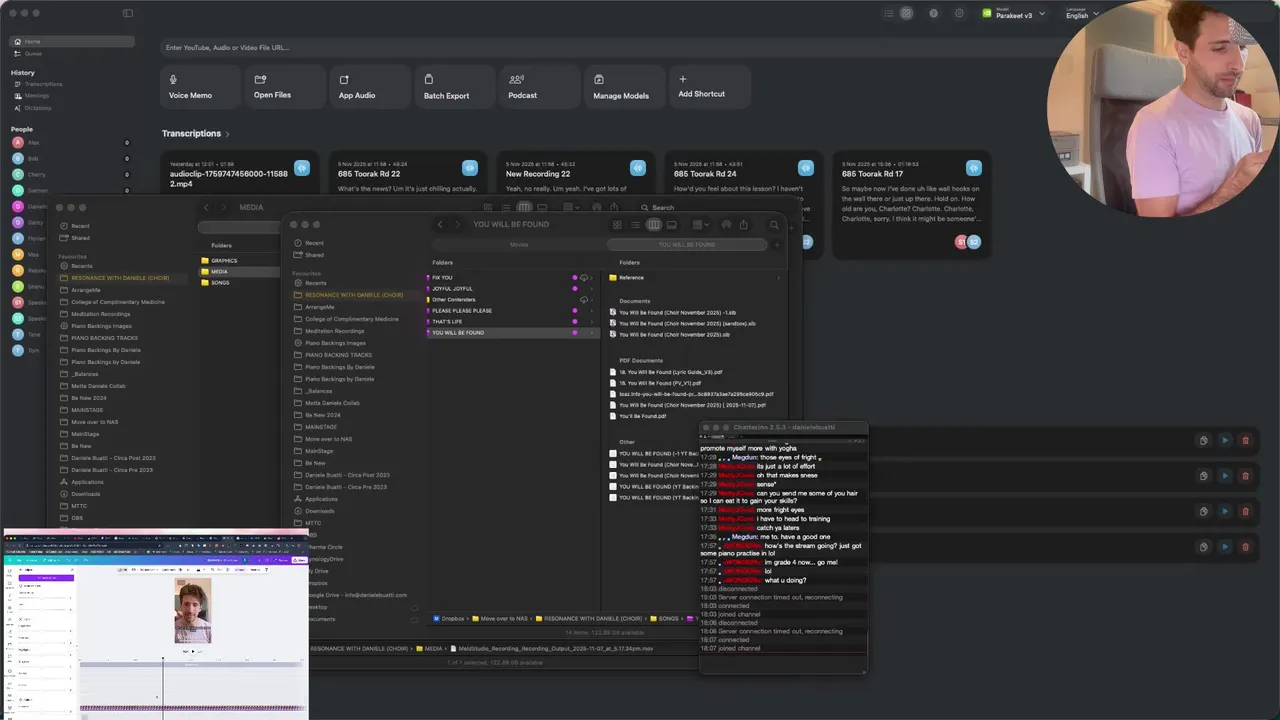Image resolution: width=1280 pixels, height=720 pixels.
Task: Open the Language English dropdown
Action: click(1082, 14)
